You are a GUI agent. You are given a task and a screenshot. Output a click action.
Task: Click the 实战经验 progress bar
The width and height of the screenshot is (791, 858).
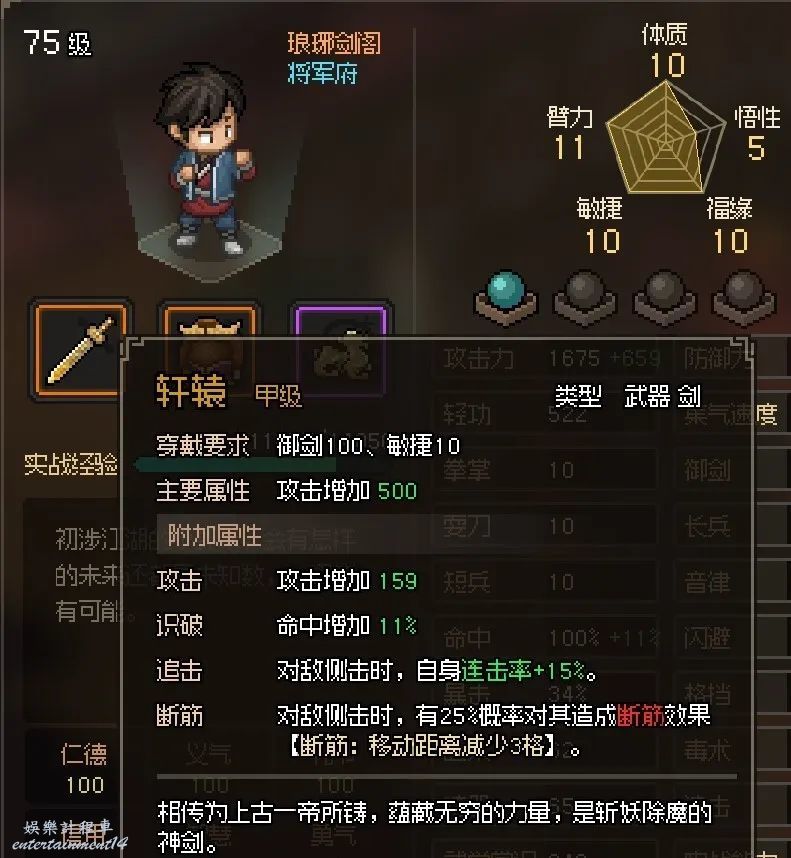(x=235, y=465)
